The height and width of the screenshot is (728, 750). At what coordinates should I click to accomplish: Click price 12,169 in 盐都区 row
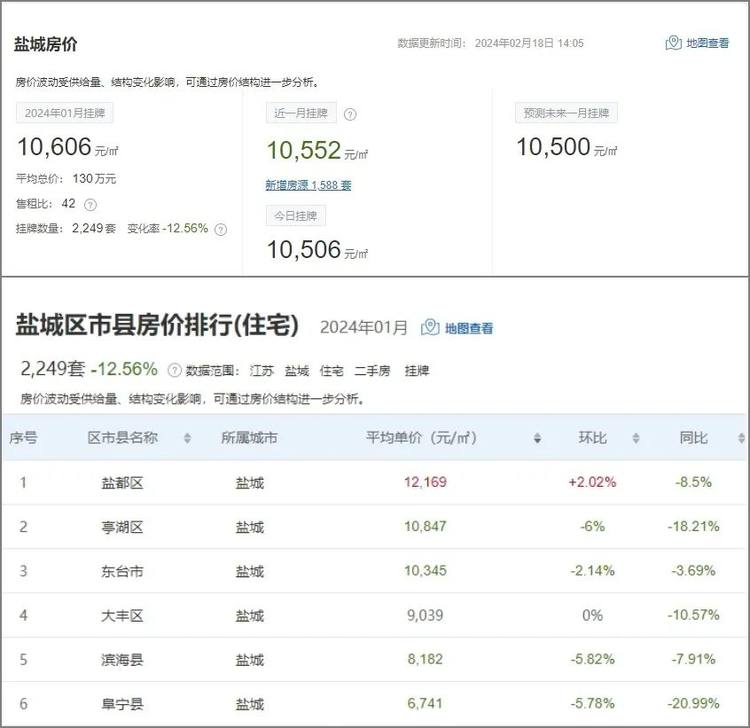(x=425, y=482)
